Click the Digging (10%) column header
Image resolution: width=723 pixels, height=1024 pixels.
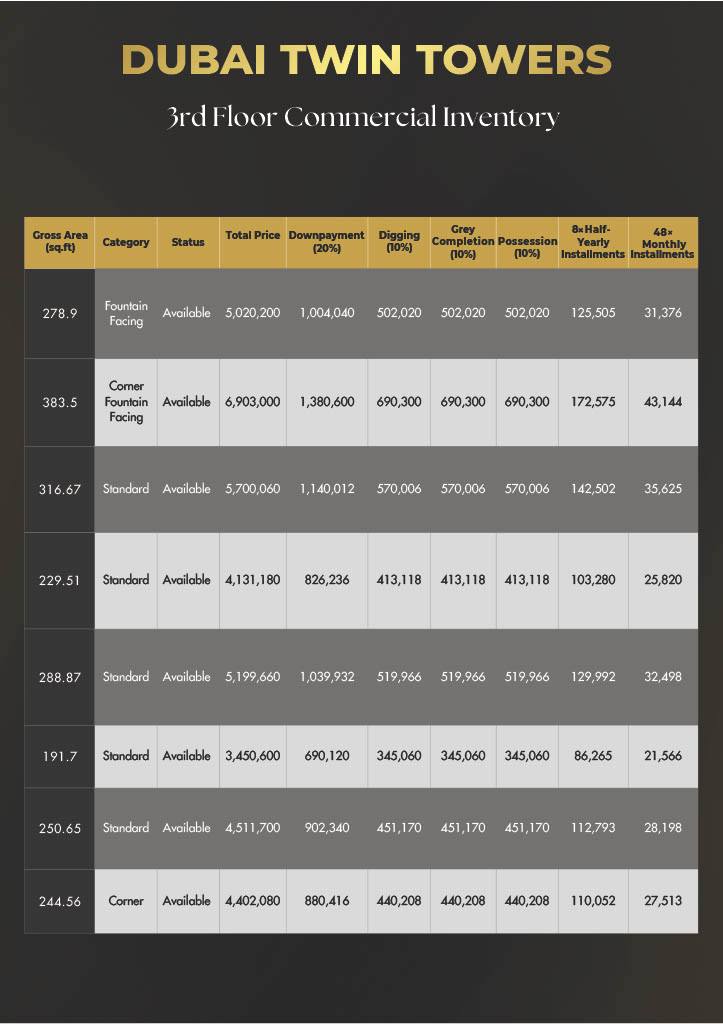tap(399, 242)
